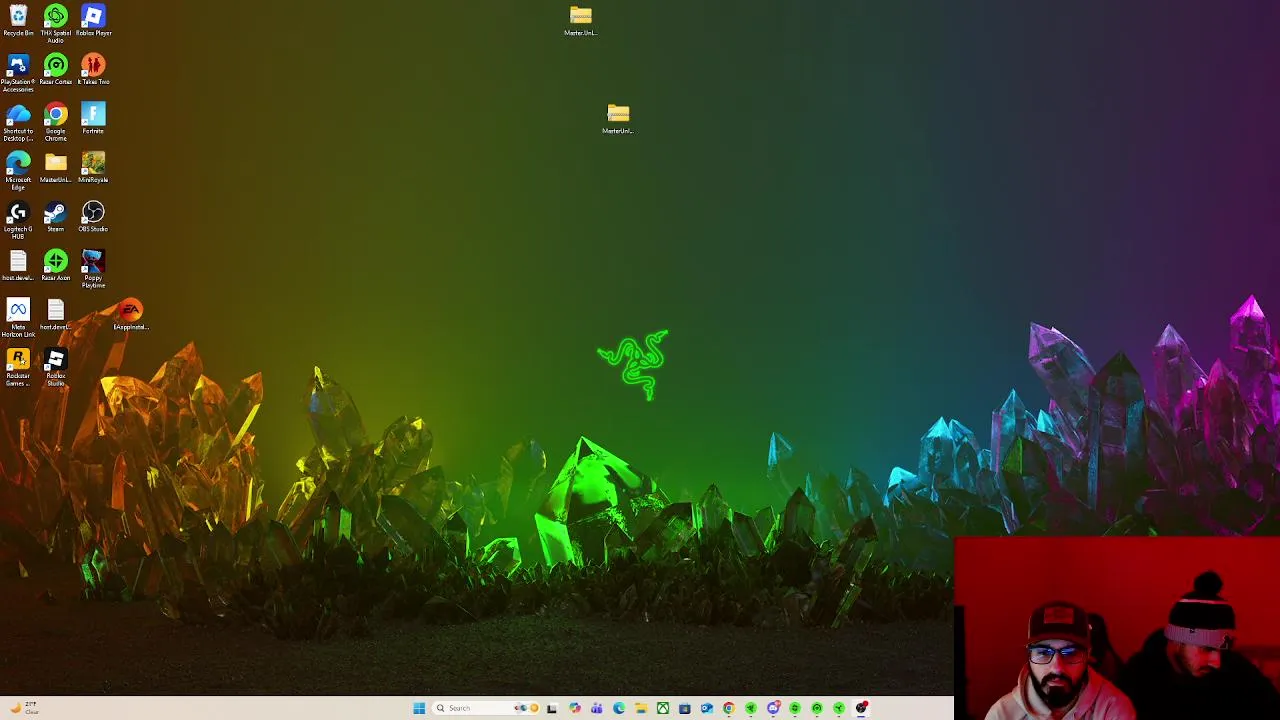Launch Google Chrome from the desktop
The image size is (1280, 720).
tap(55, 121)
